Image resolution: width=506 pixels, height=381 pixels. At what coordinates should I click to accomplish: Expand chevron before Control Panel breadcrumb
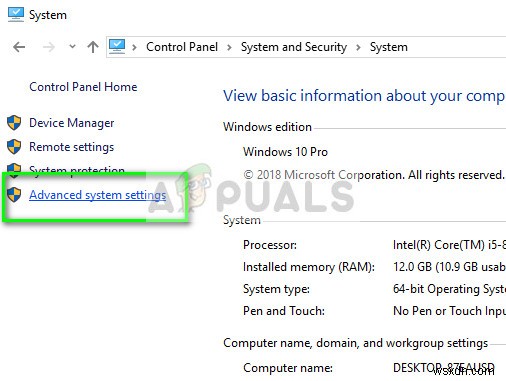134,47
